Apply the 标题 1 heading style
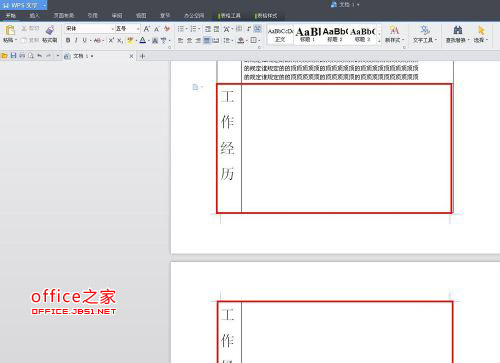This screenshot has width=500, height=363. click(x=308, y=35)
